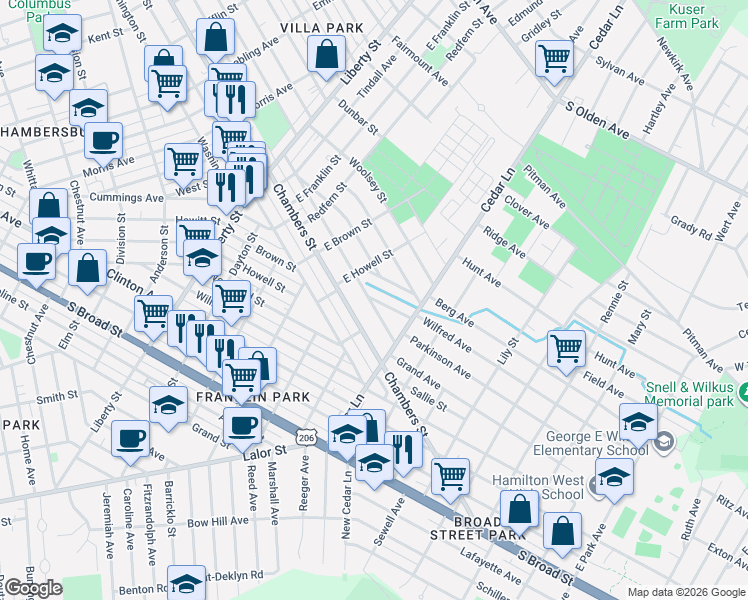Click the US 206 route shield
Image resolution: width=748 pixels, height=600 pixels.
pos(306,437)
